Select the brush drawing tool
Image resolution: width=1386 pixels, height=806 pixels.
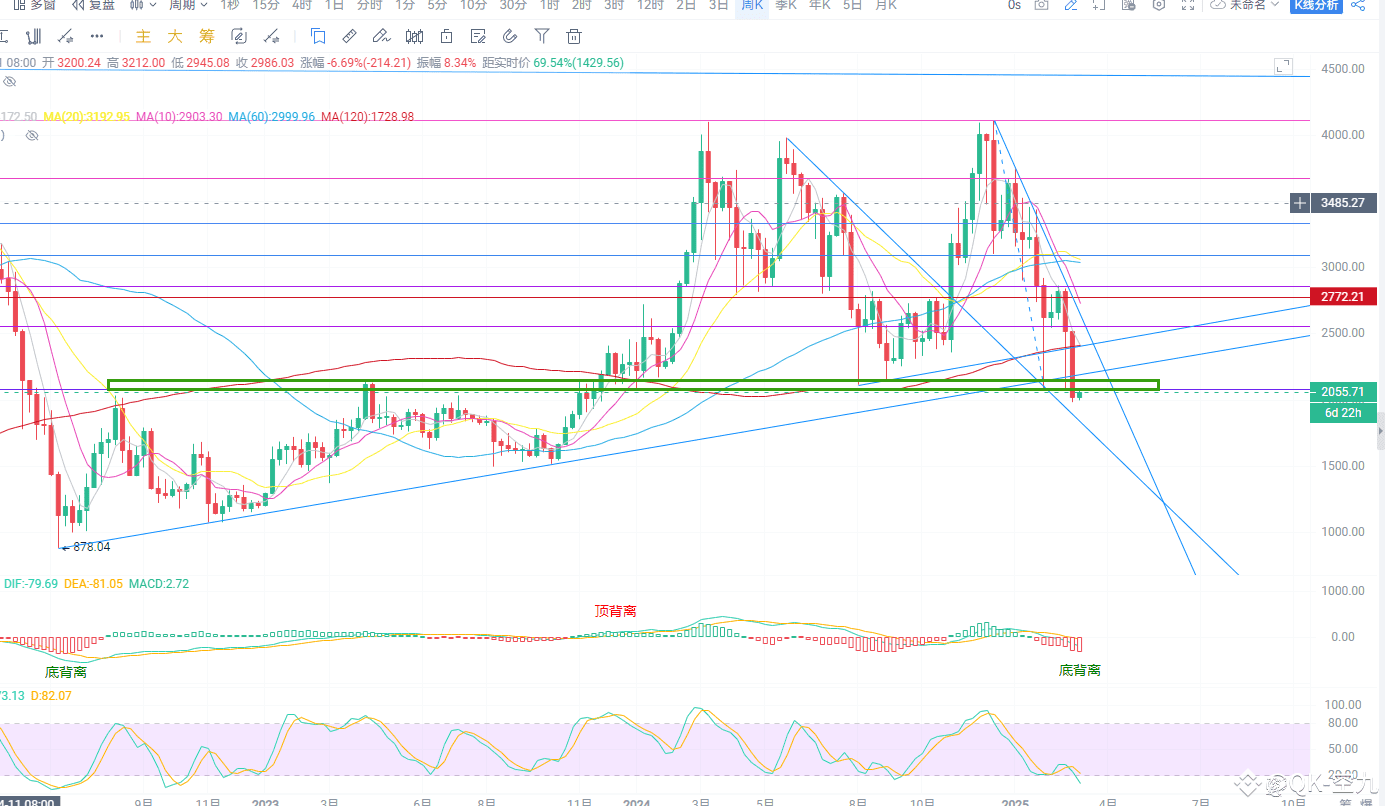(x=381, y=36)
